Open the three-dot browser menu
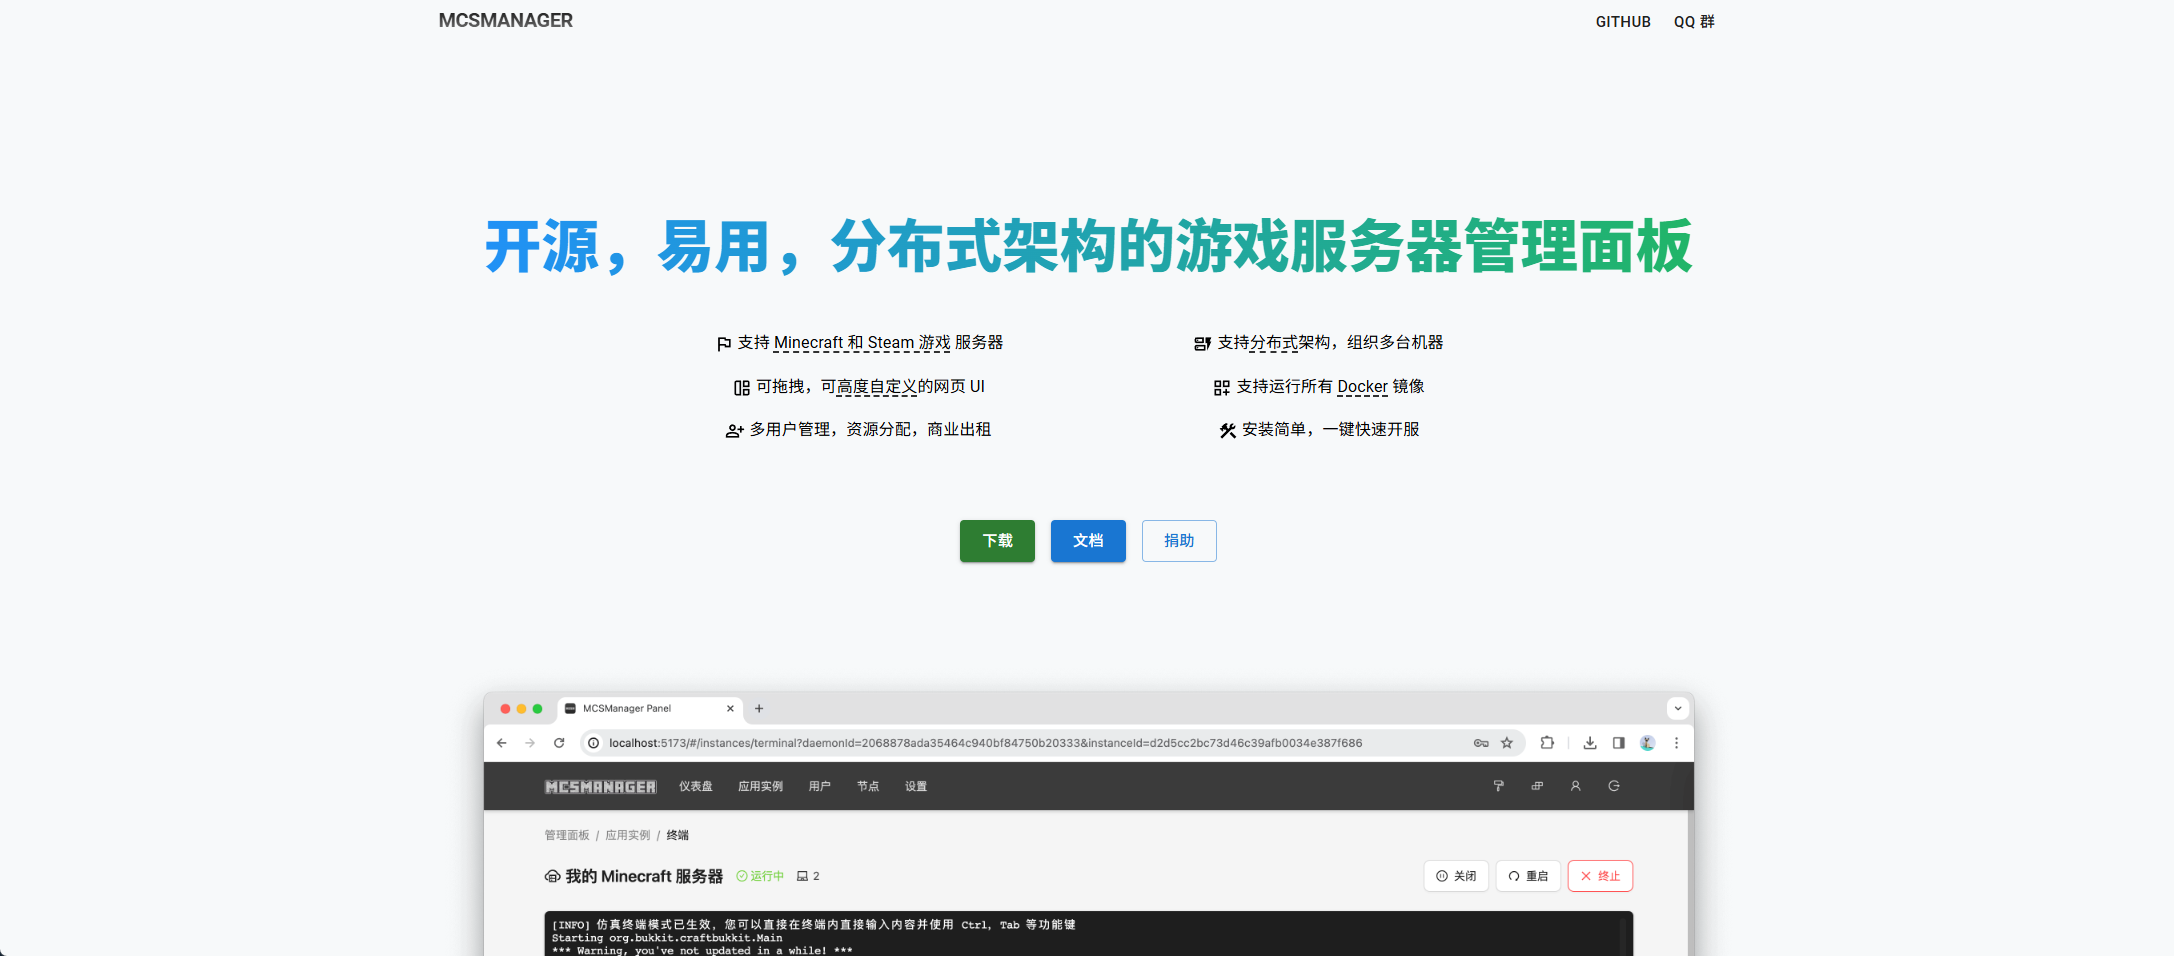 point(1677,743)
